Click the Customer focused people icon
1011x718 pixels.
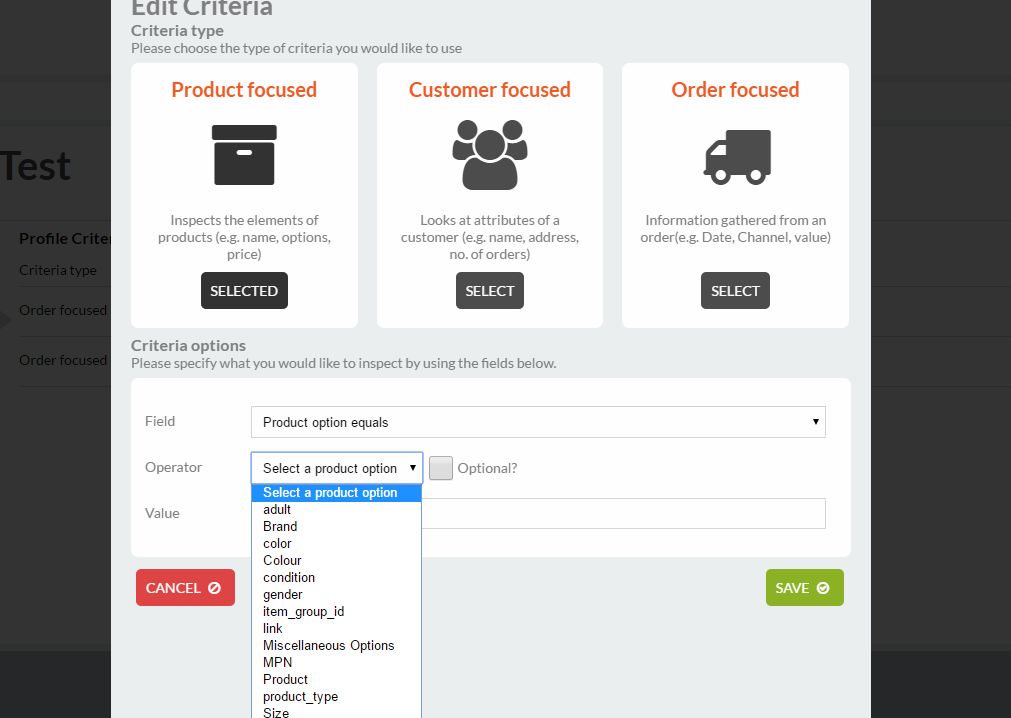[x=489, y=155]
